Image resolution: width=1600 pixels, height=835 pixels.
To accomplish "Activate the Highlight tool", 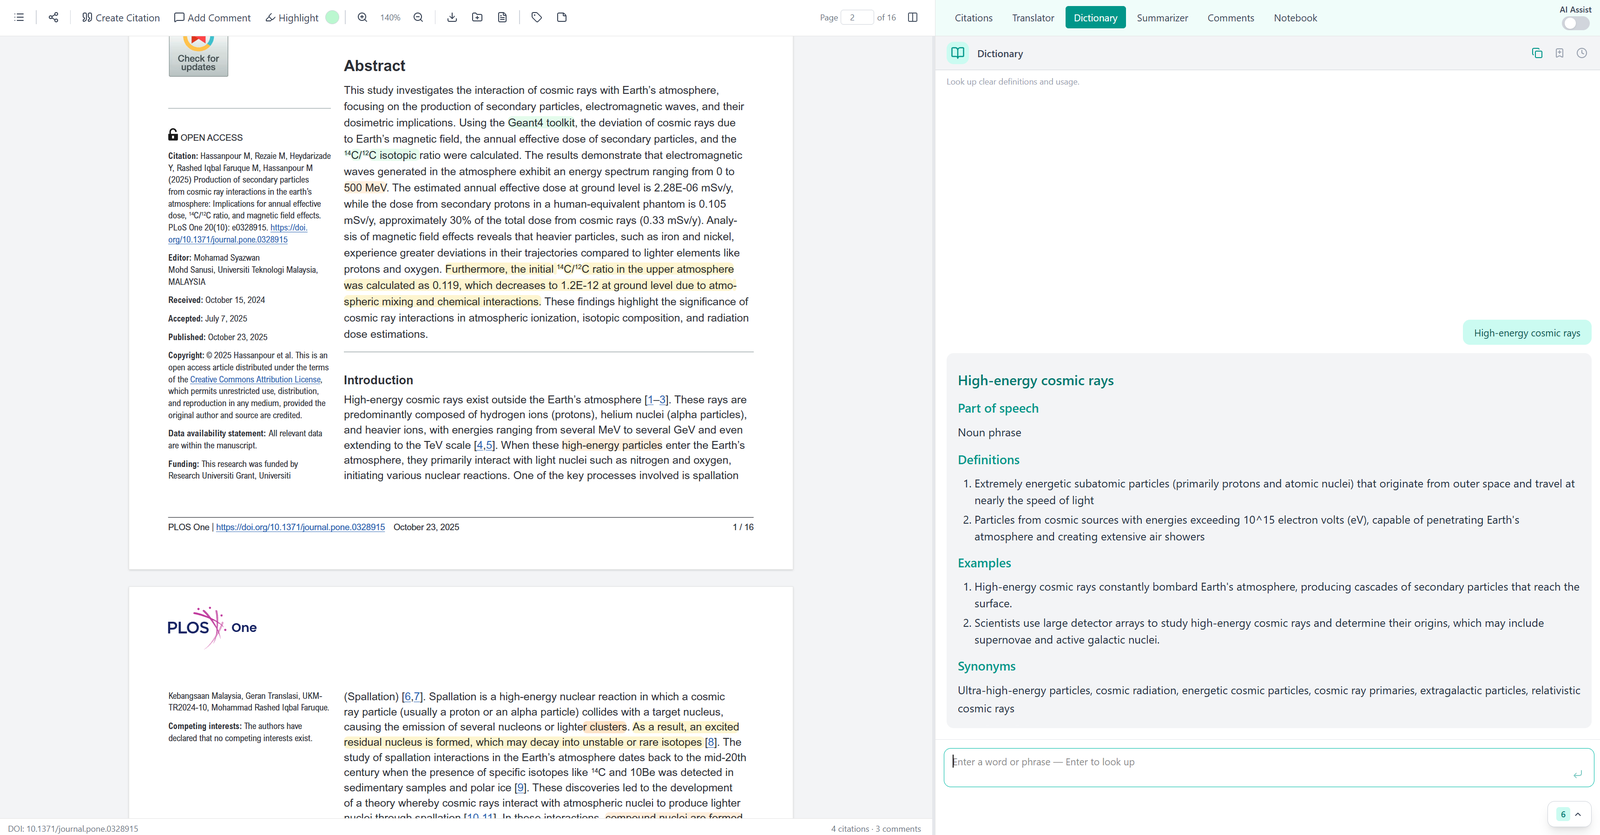I will click(291, 17).
